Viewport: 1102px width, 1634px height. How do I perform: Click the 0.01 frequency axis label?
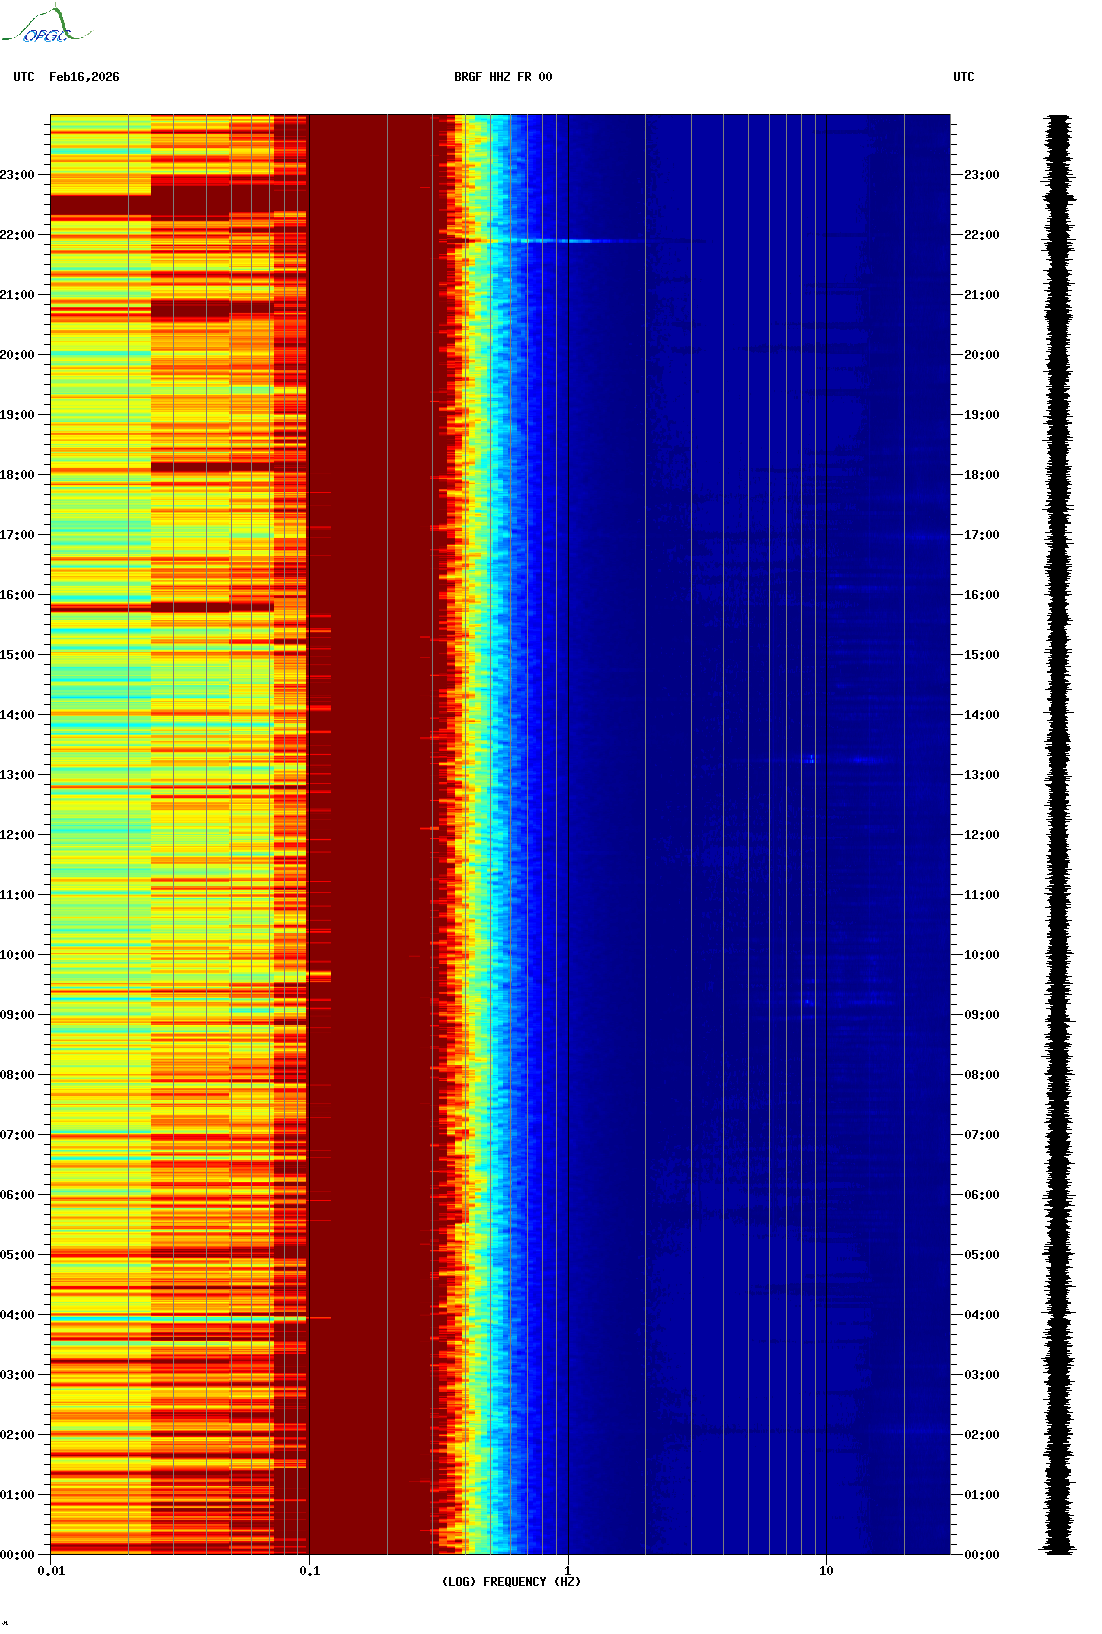tap(51, 1571)
